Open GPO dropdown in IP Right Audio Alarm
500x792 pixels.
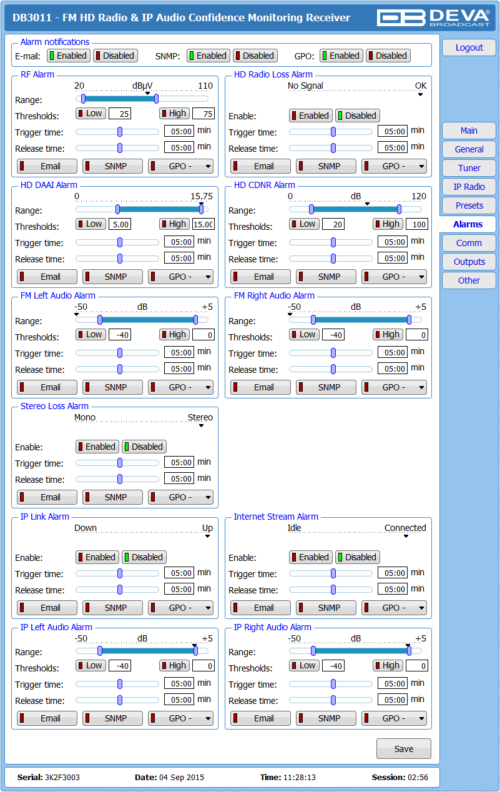point(394,718)
